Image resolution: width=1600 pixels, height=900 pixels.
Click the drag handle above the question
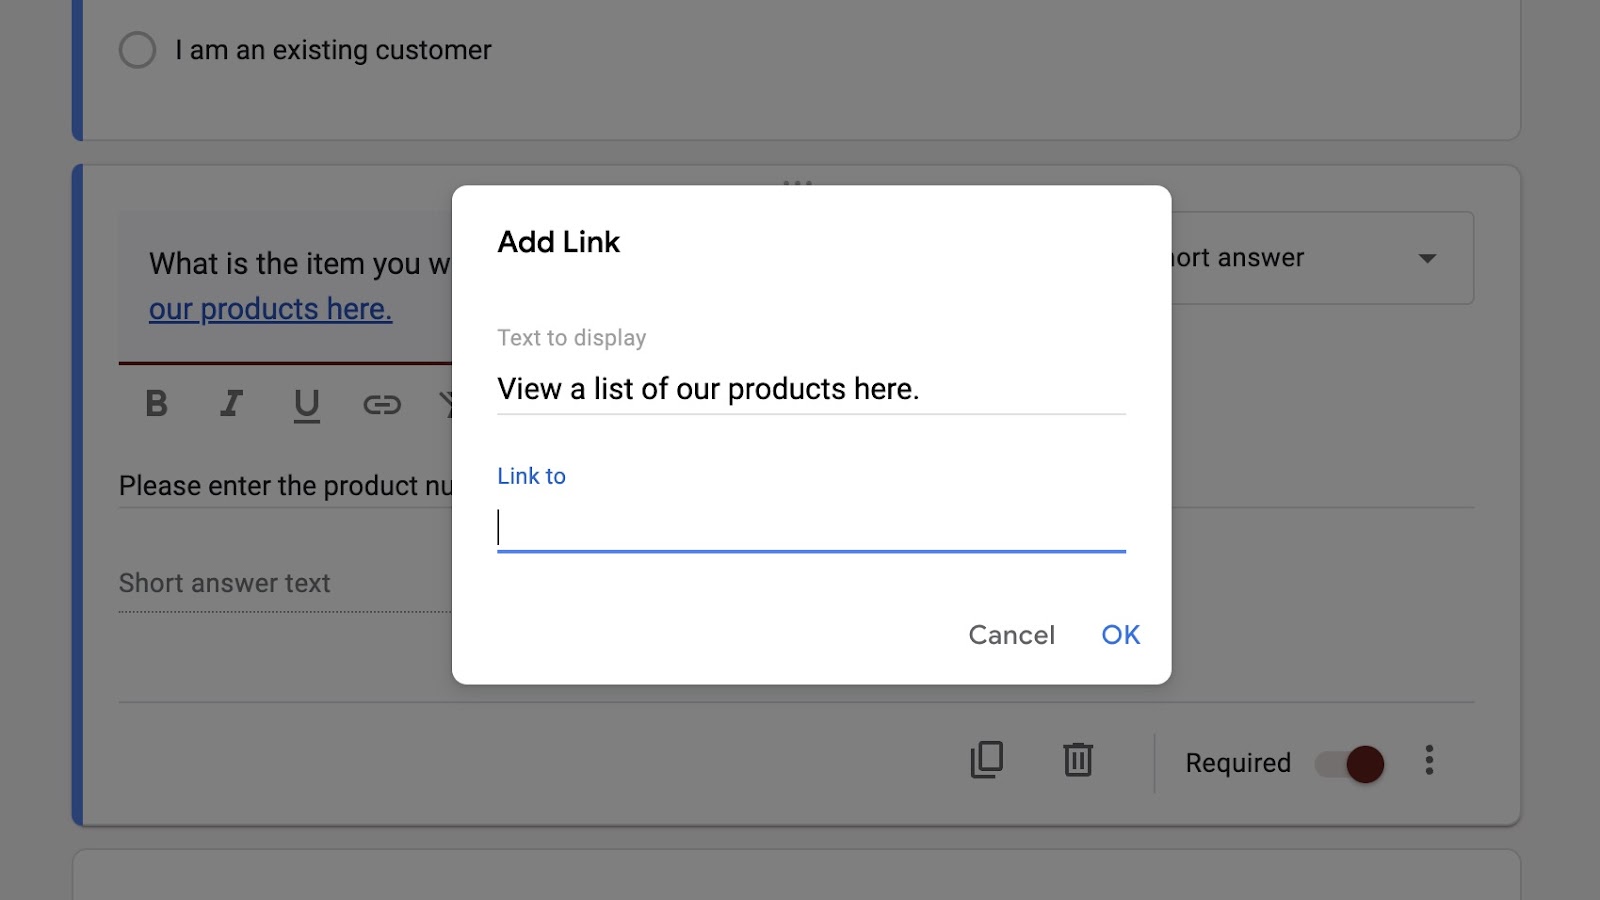797,183
